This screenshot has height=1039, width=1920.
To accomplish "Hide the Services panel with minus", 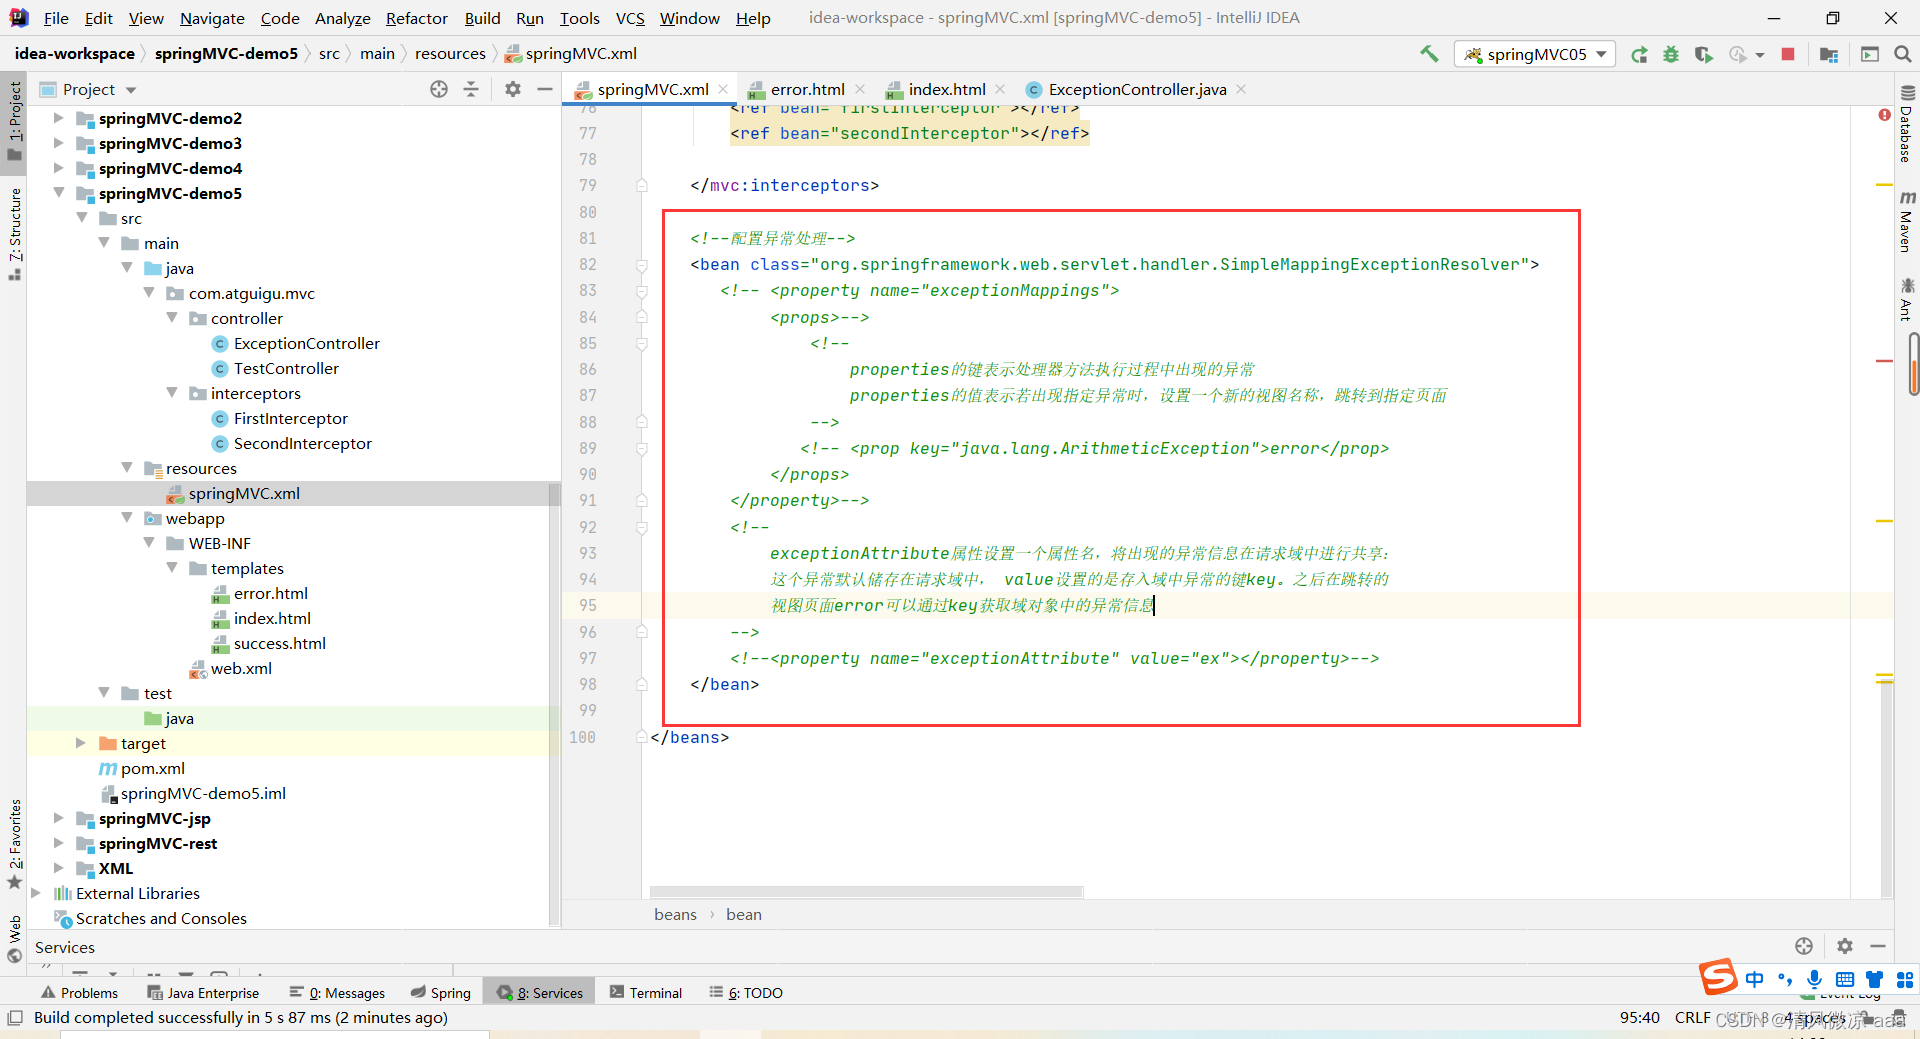I will pos(1878,946).
